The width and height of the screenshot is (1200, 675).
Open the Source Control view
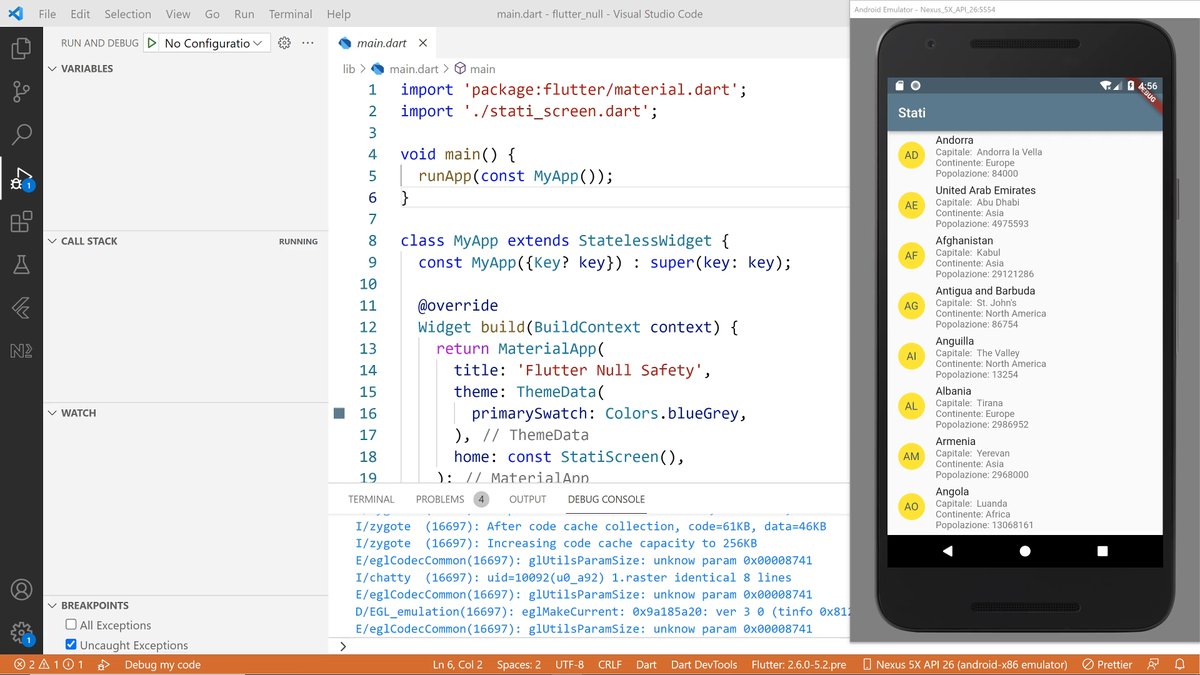pos(20,92)
